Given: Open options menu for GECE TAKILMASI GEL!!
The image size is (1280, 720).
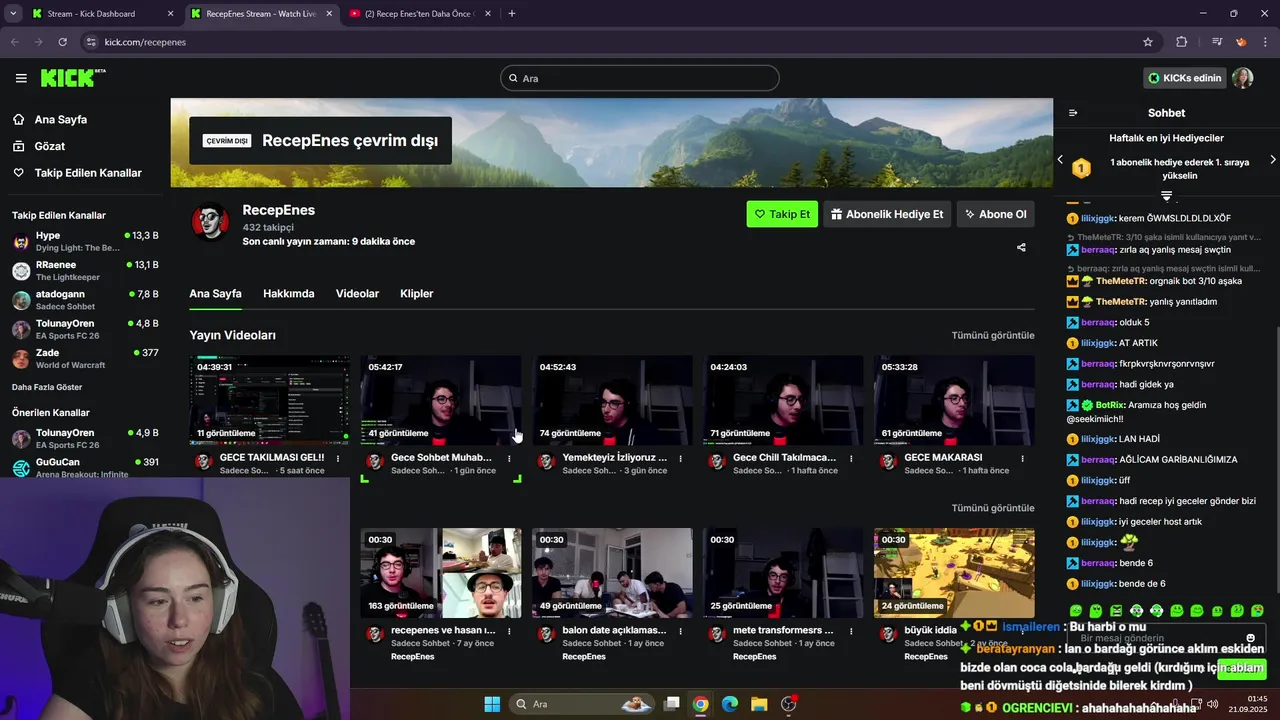Looking at the screenshot, I should pos(338,459).
